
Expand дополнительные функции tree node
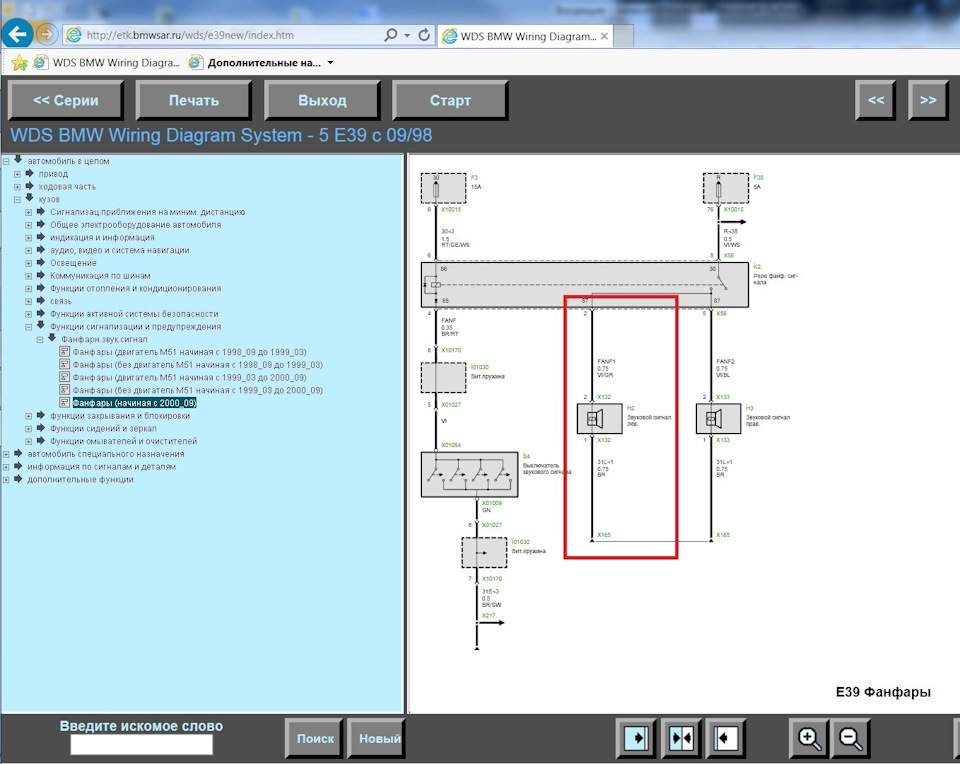click(x=6, y=480)
